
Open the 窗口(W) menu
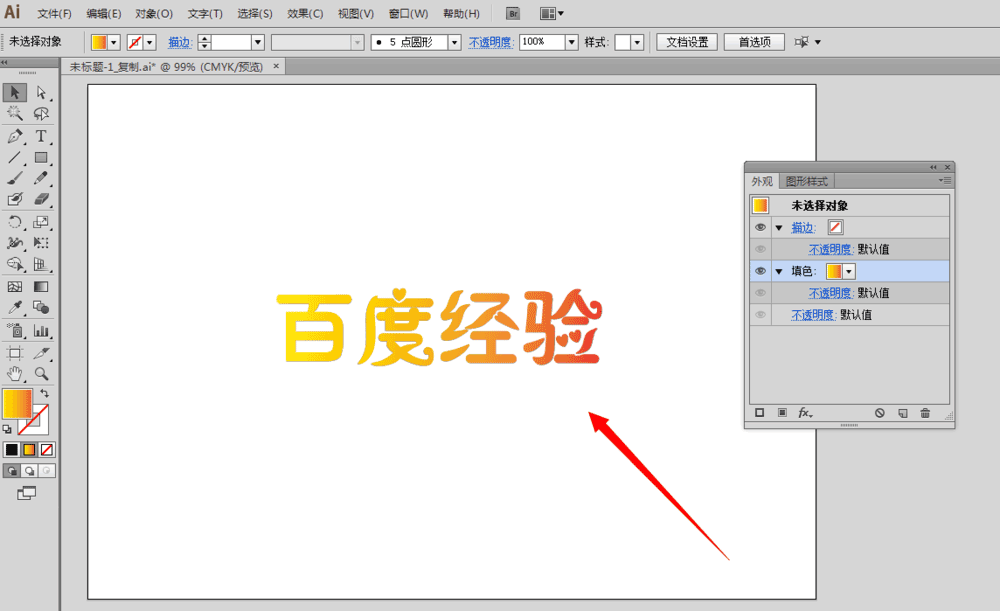click(x=408, y=13)
